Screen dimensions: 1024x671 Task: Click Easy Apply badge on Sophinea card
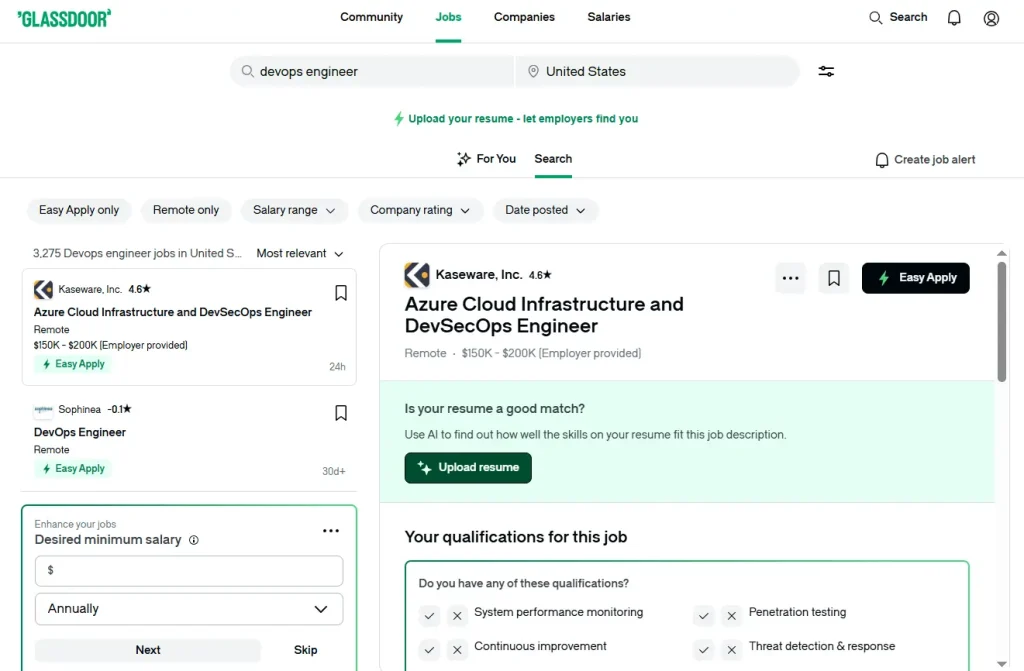(x=73, y=468)
